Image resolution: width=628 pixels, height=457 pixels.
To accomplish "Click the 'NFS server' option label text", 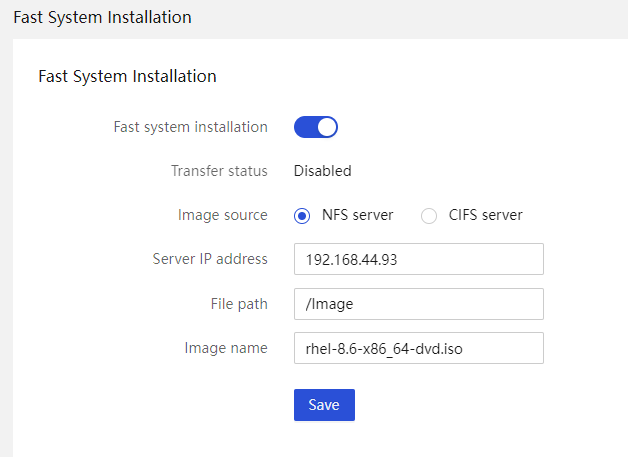I will click(x=358, y=215).
